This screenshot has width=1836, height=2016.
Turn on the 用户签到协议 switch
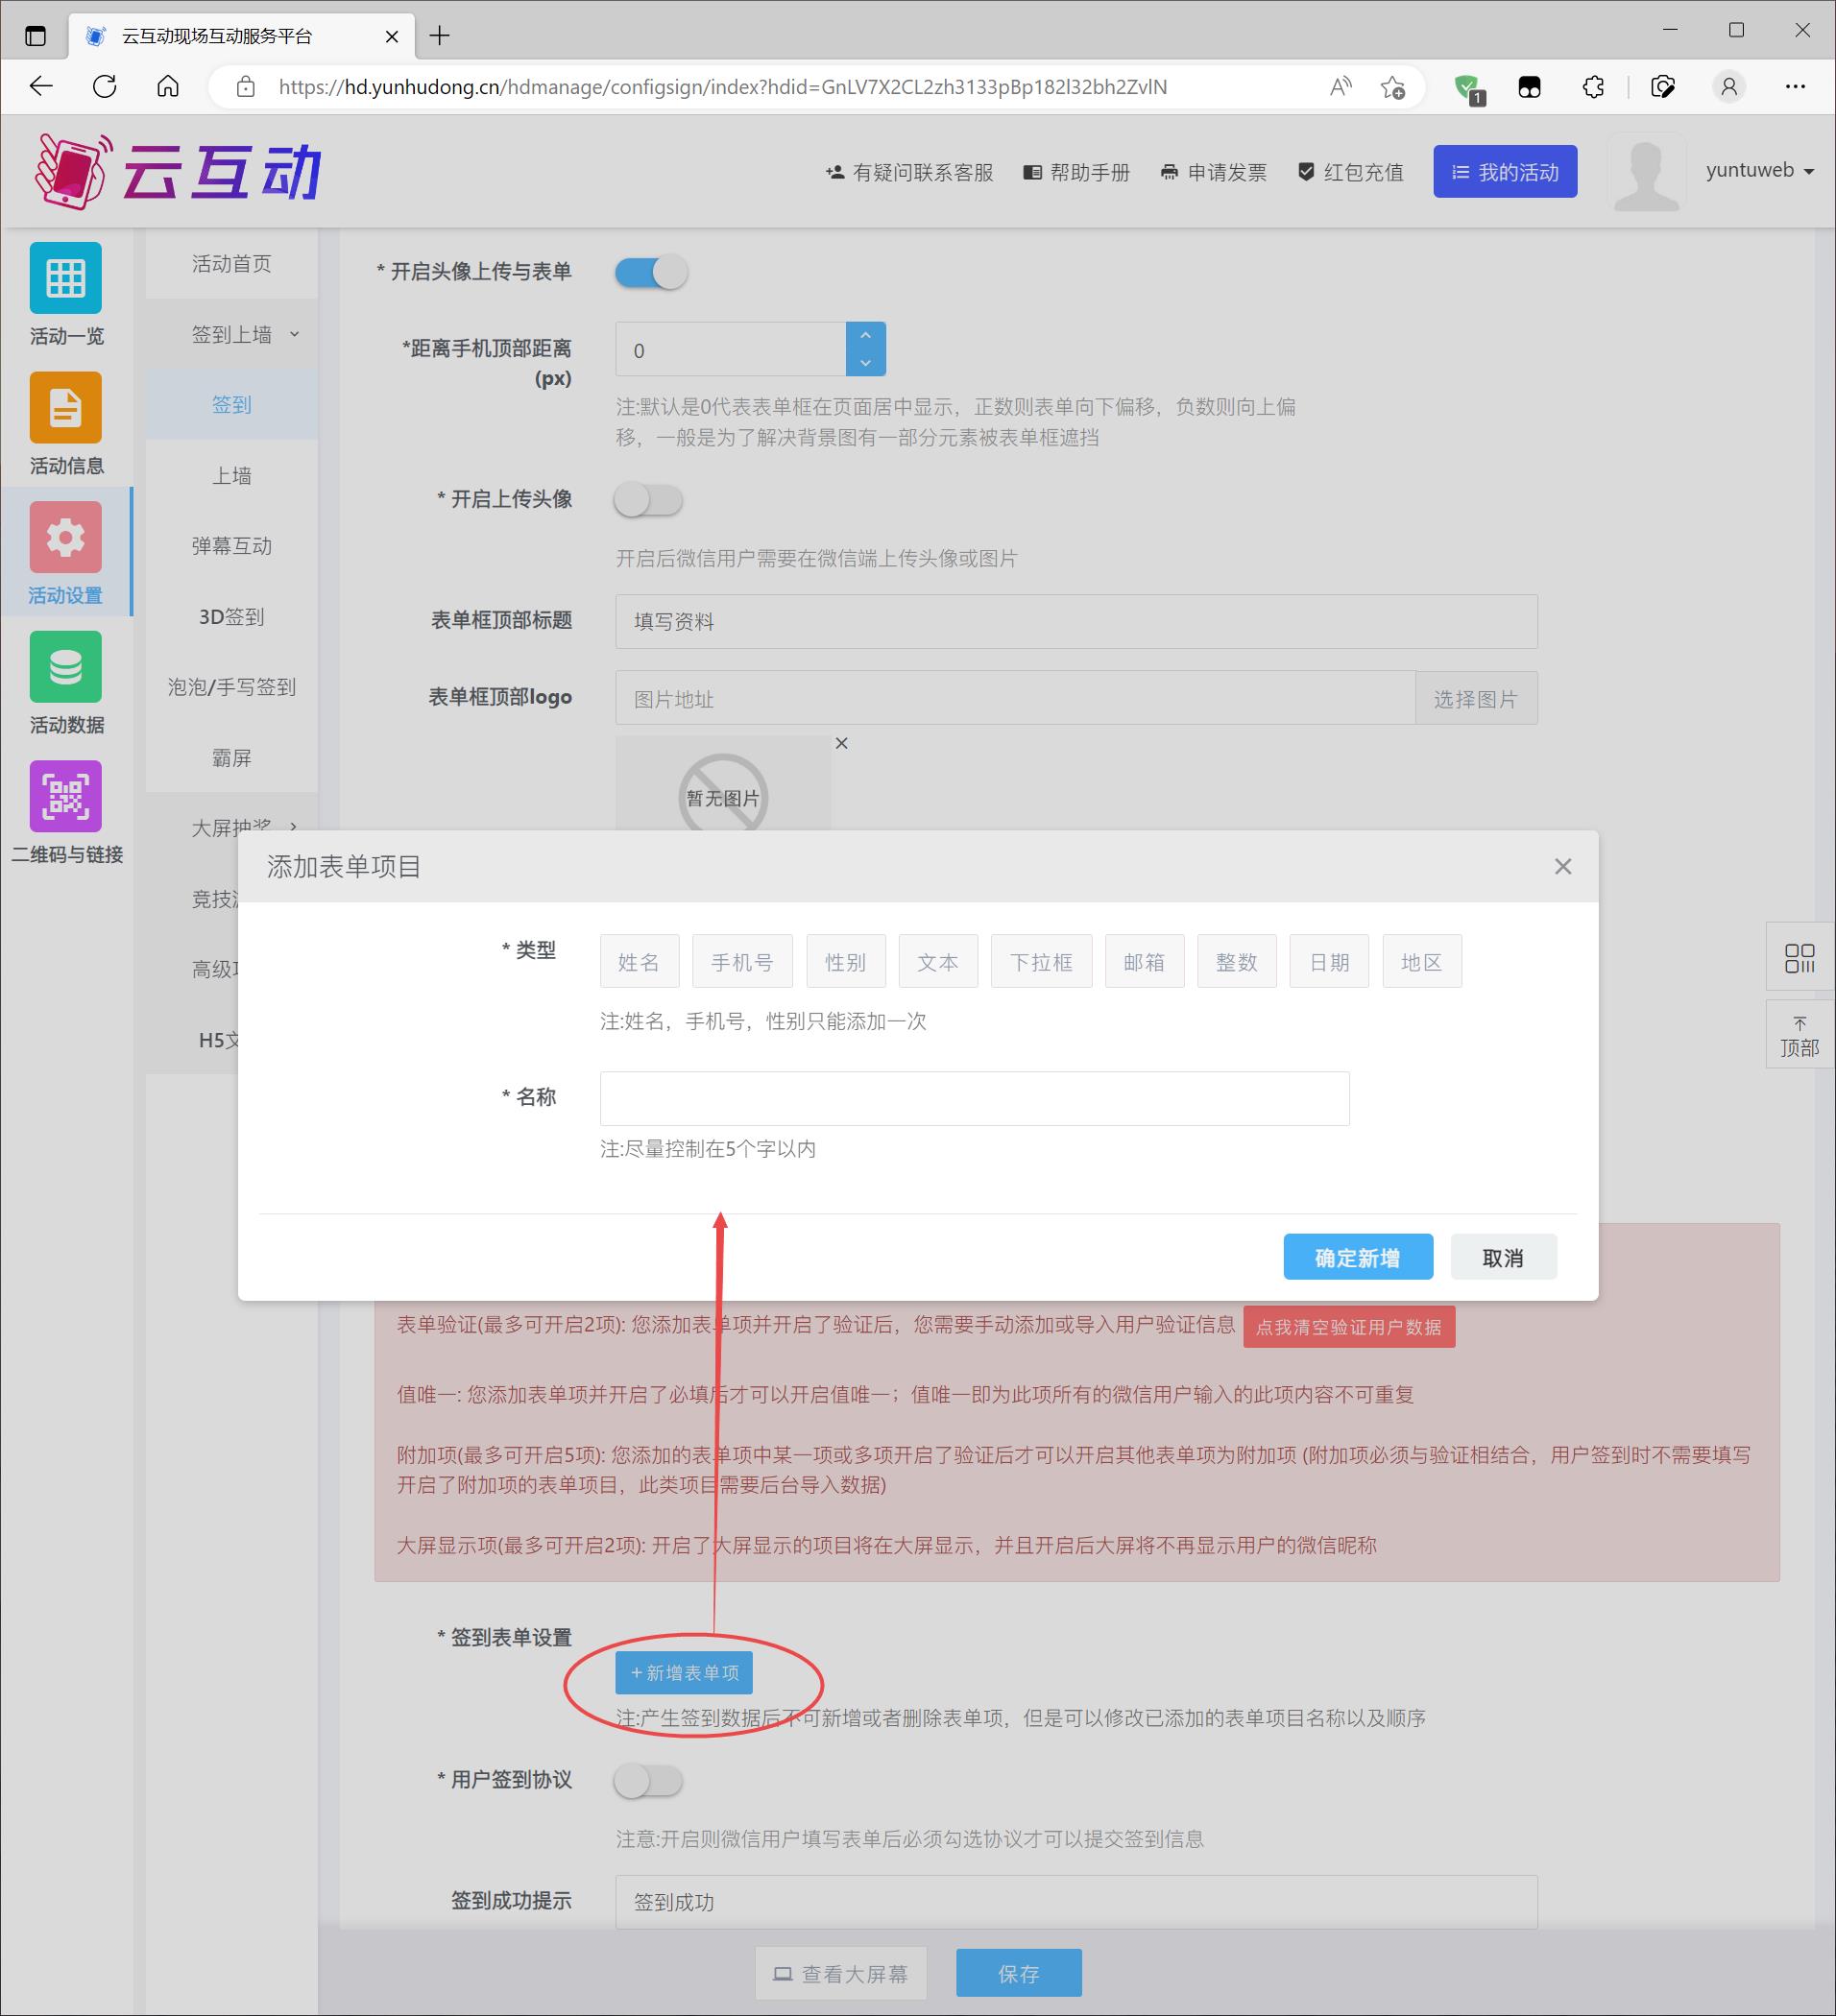point(648,1780)
